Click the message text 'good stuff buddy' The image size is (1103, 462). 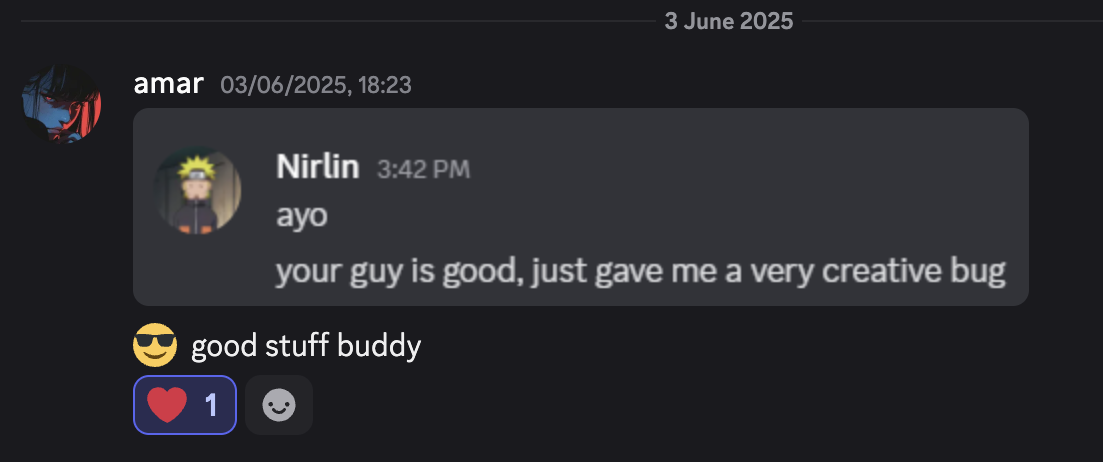pyautogui.click(x=306, y=346)
